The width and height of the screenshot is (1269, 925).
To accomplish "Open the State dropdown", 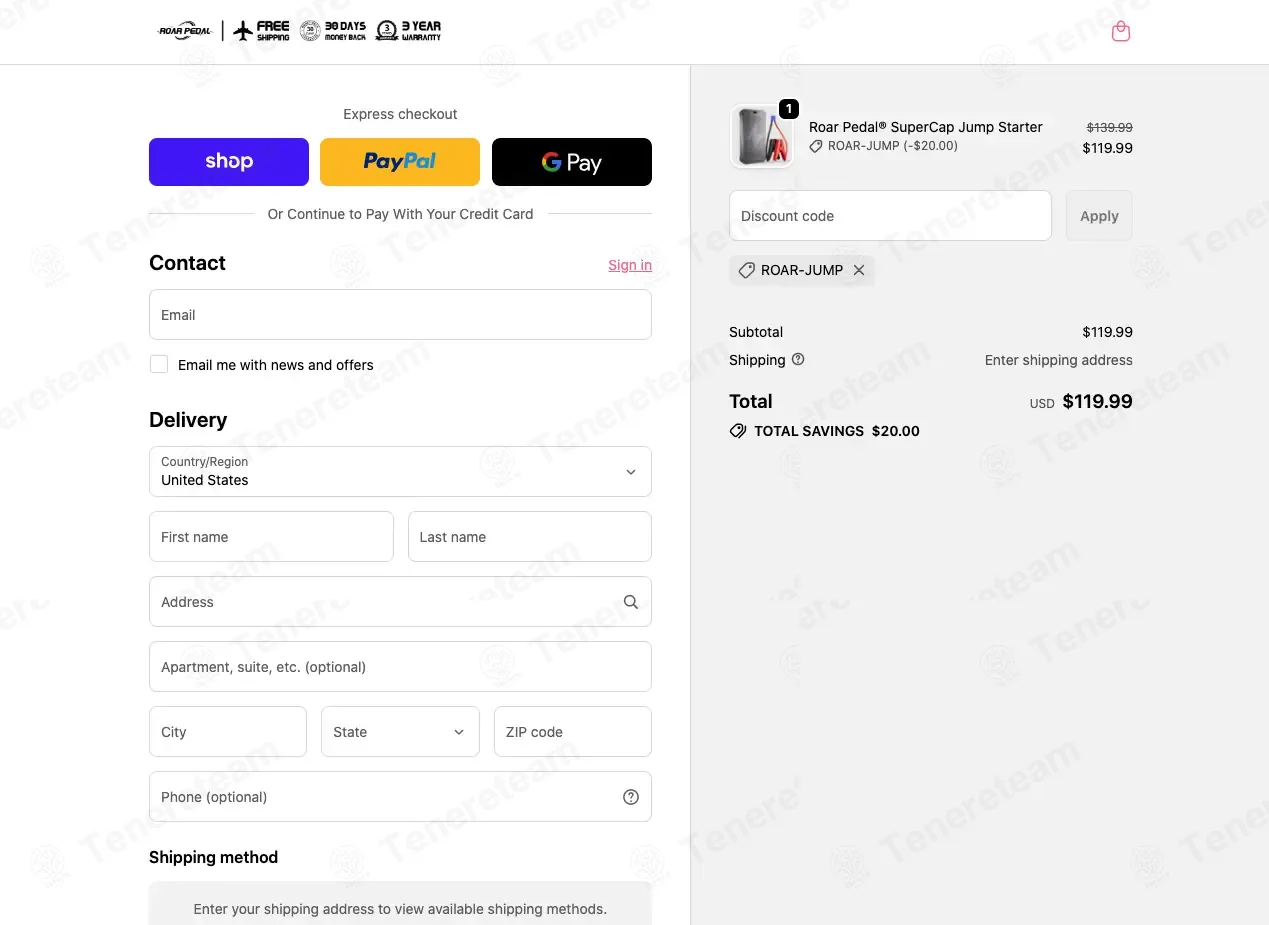I will [400, 732].
